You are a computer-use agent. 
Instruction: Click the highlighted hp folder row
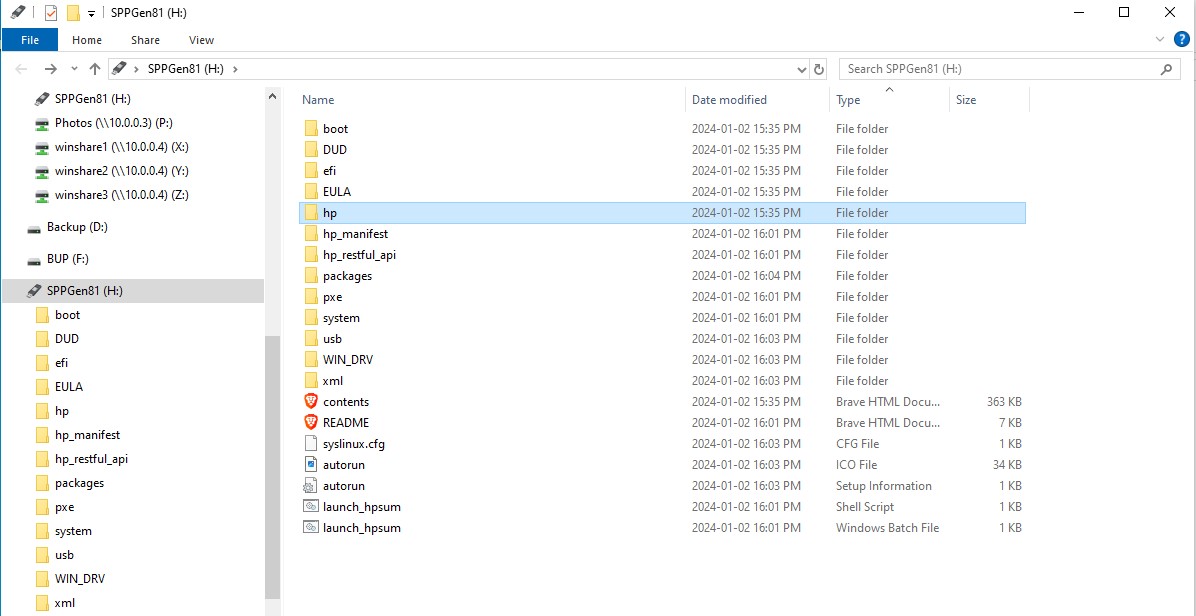[662, 213]
